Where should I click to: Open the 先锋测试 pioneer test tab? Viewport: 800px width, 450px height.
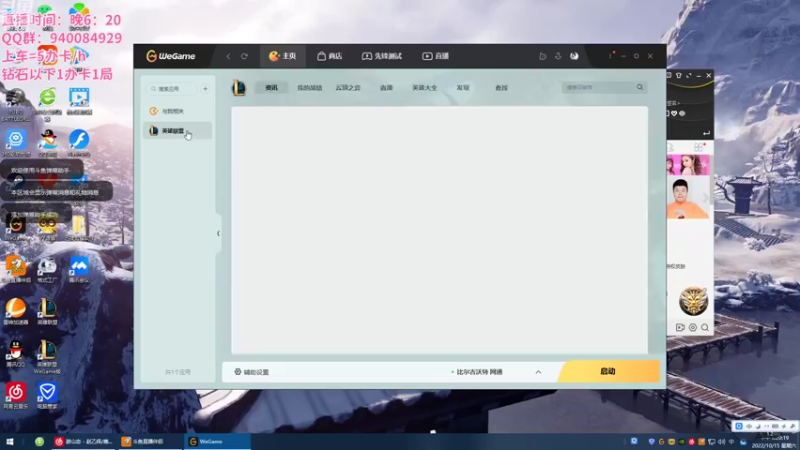pos(382,56)
